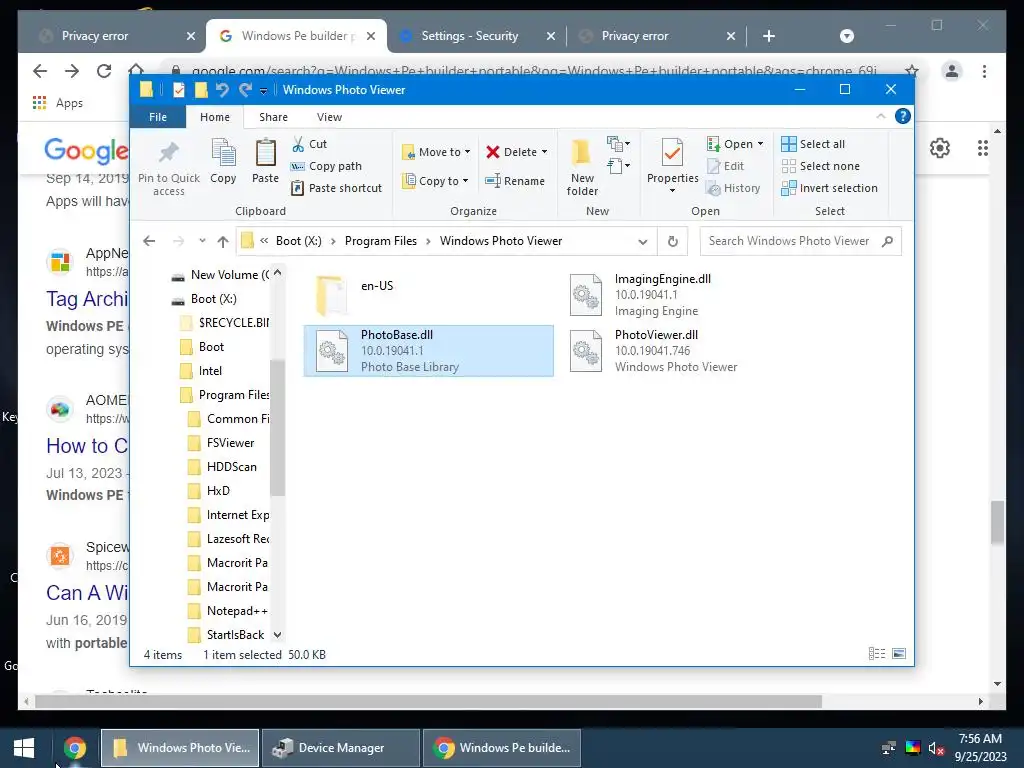The width and height of the screenshot is (1024, 768).
Task: Open the Copy to dropdown
Action: click(x=436, y=181)
